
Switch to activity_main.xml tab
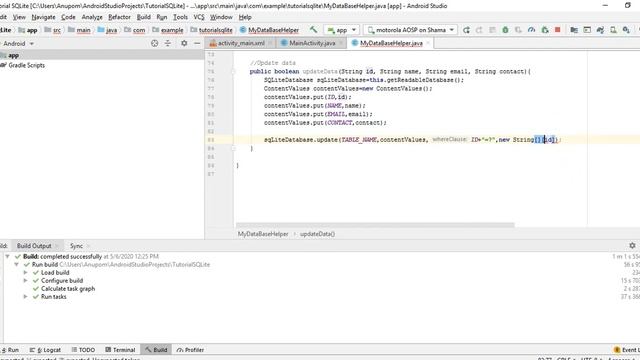pos(241,43)
